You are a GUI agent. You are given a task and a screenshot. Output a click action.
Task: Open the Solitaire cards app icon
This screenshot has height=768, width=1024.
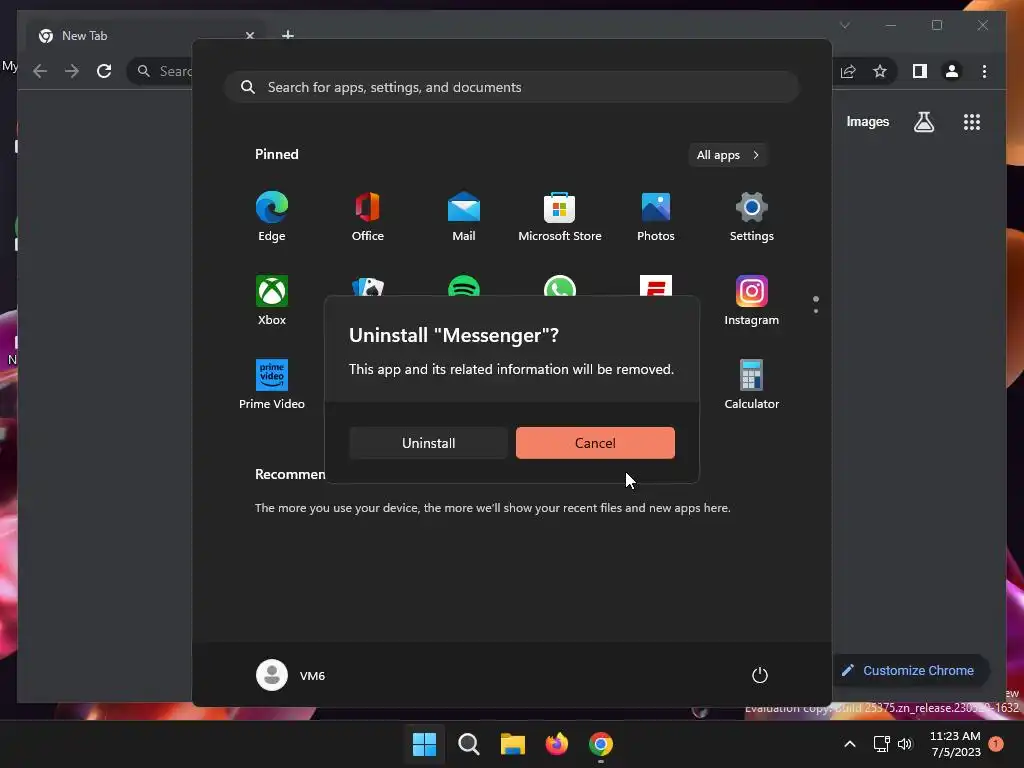click(x=368, y=286)
